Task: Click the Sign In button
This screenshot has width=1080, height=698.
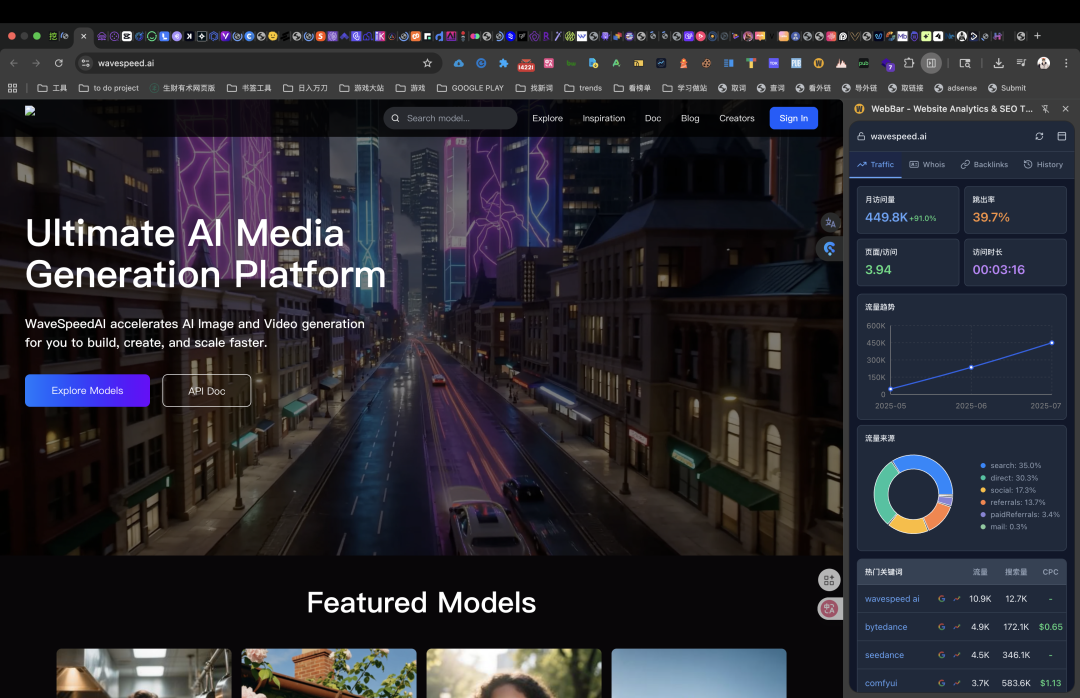Action: coord(793,119)
